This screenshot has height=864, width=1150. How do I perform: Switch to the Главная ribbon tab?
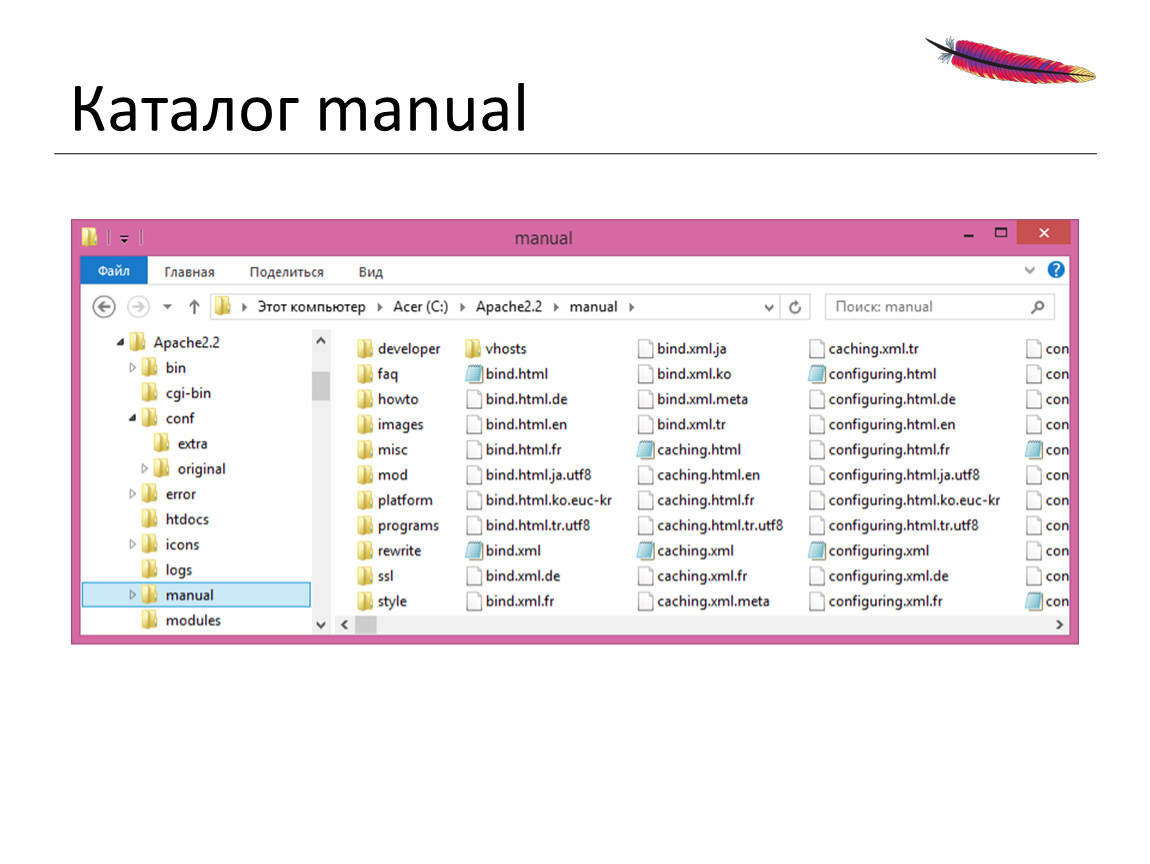(x=189, y=272)
